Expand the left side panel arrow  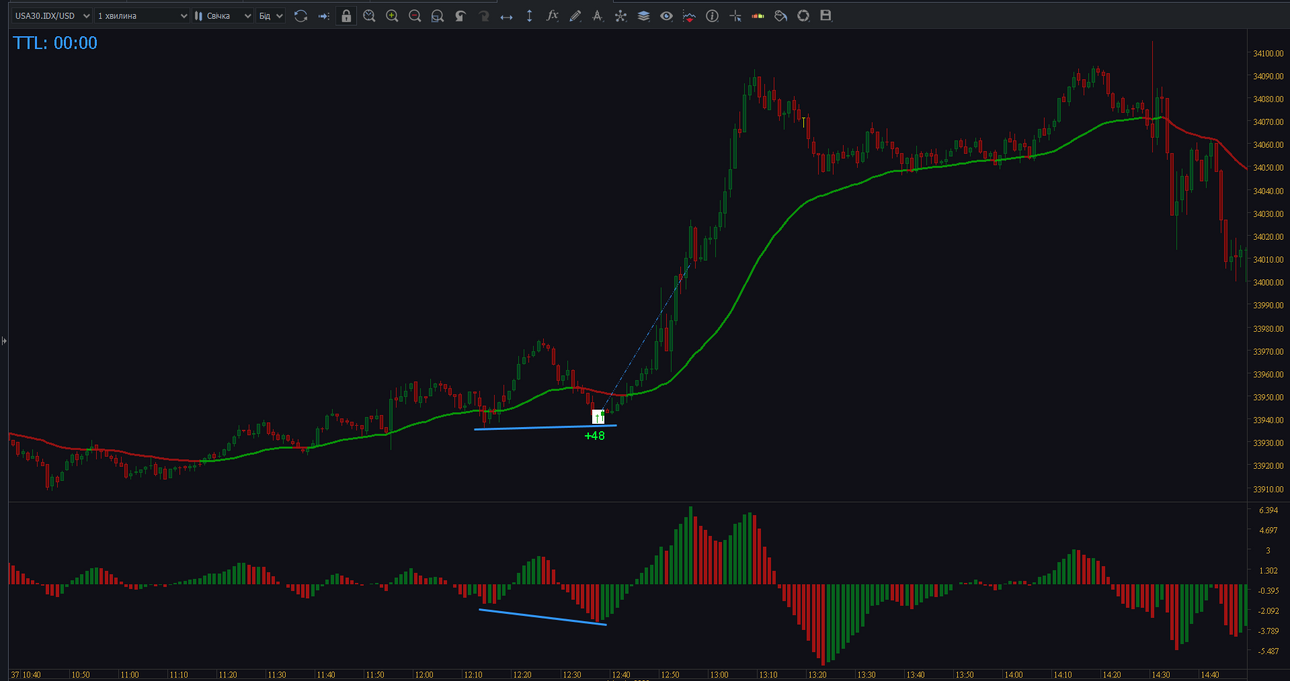click(4, 341)
